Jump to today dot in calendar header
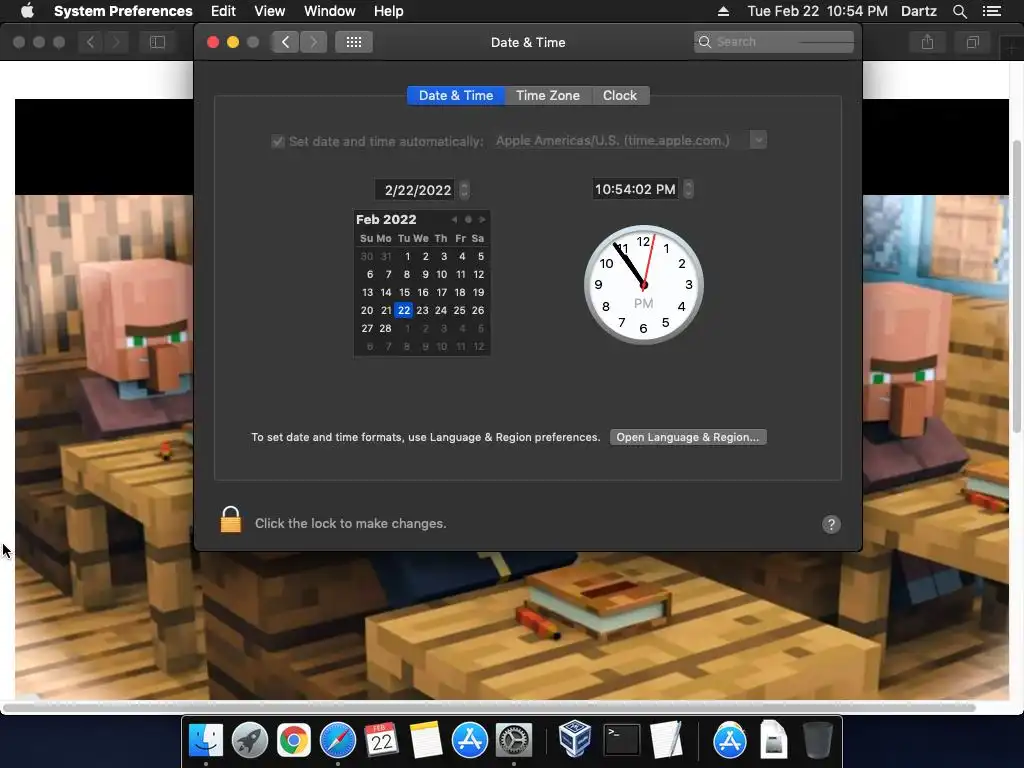This screenshot has width=1024, height=768. [468, 219]
